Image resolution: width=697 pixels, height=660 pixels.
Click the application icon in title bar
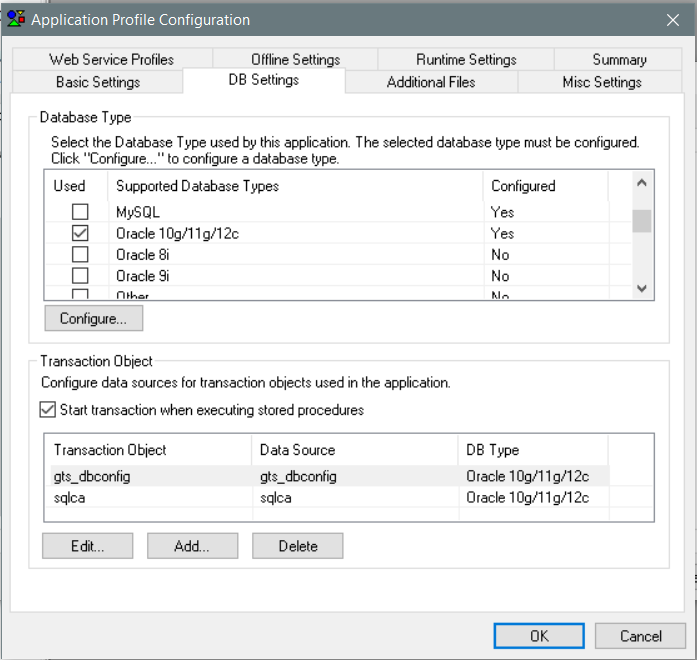point(16,19)
